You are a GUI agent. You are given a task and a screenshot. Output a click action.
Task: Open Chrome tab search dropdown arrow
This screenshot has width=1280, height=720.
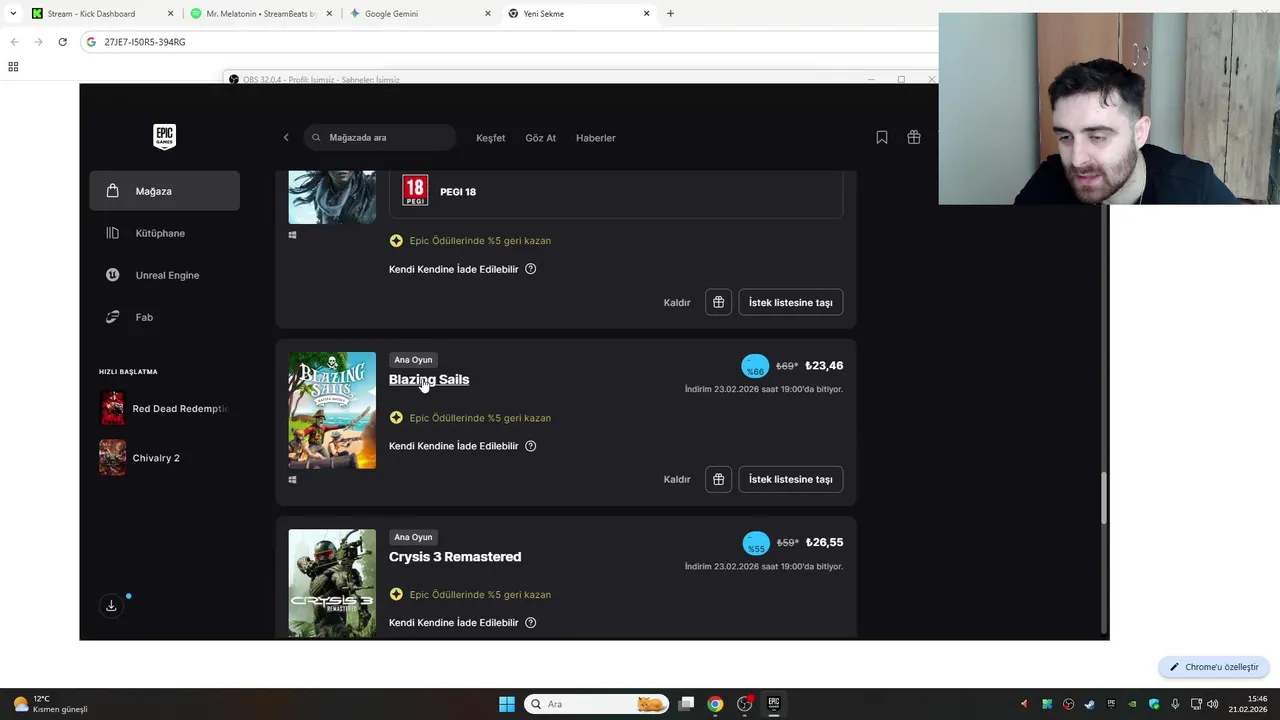pyautogui.click(x=13, y=14)
